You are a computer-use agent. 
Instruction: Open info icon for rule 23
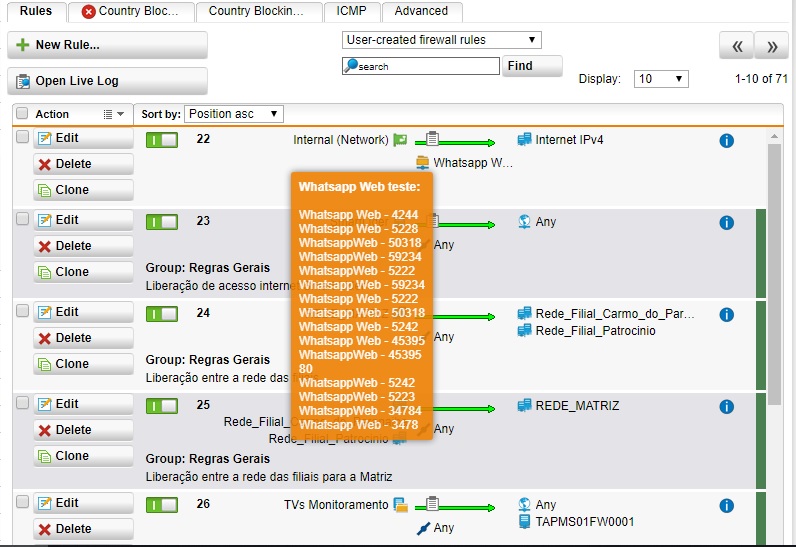726,223
